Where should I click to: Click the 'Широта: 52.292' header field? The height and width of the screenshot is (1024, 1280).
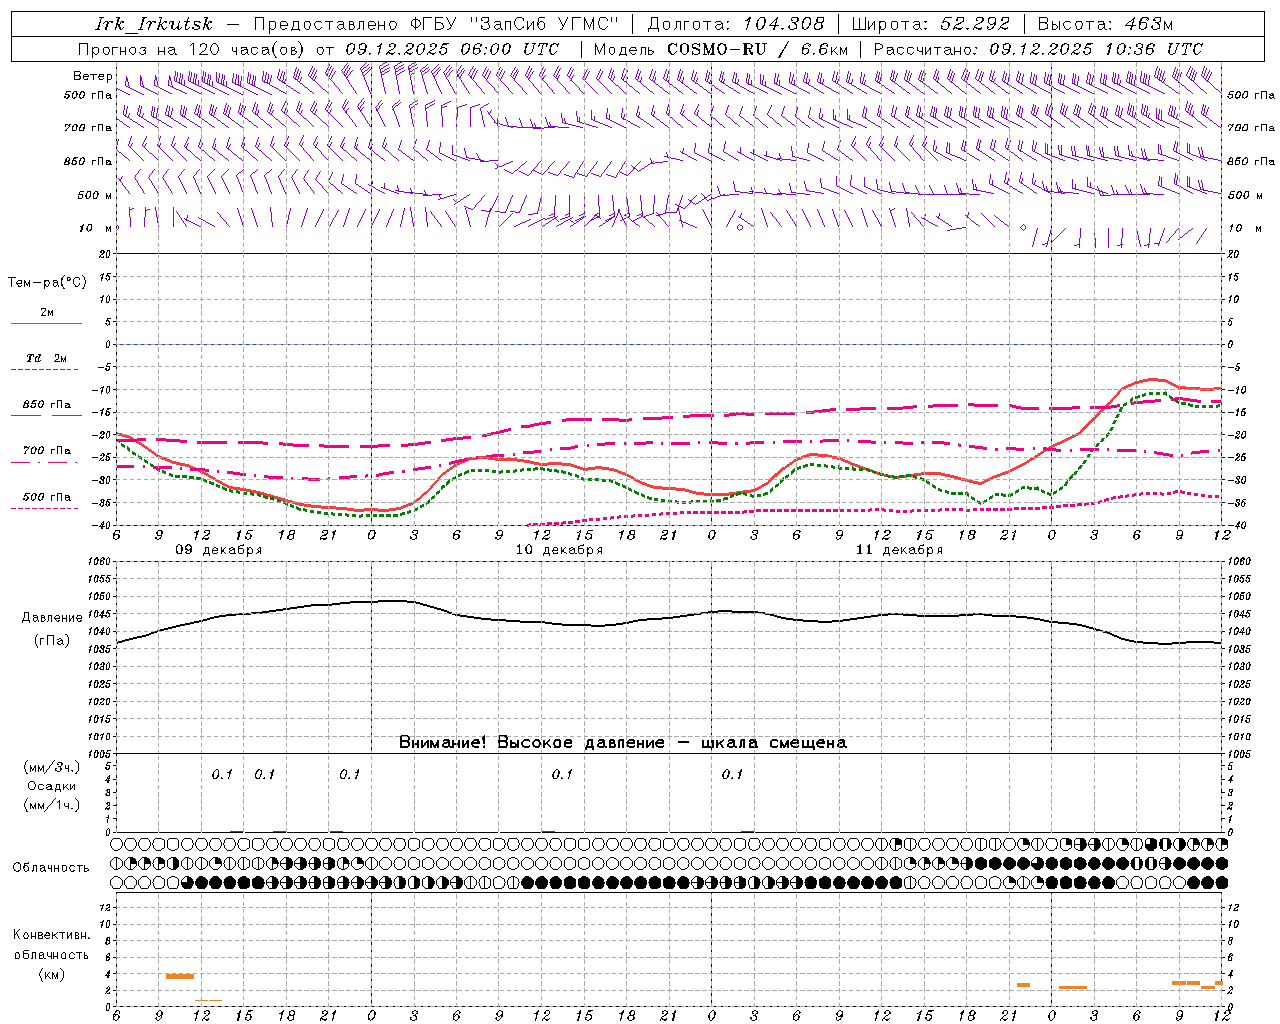[931, 24]
